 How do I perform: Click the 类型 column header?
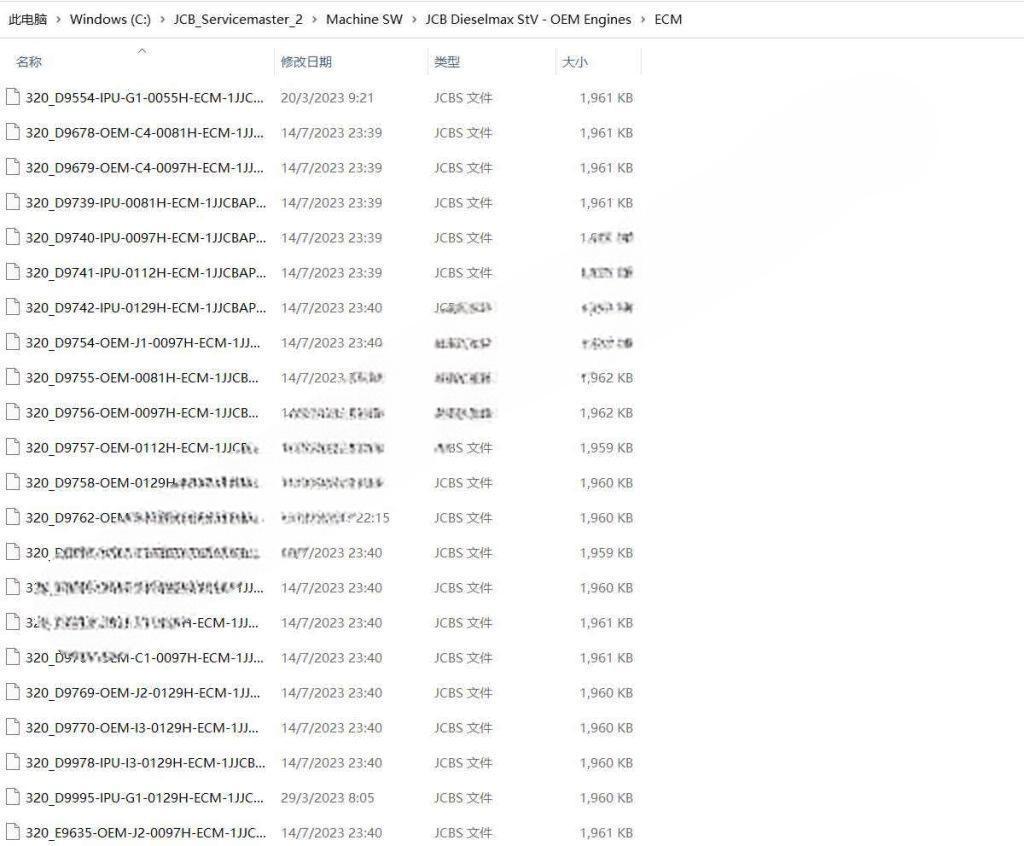click(445, 61)
